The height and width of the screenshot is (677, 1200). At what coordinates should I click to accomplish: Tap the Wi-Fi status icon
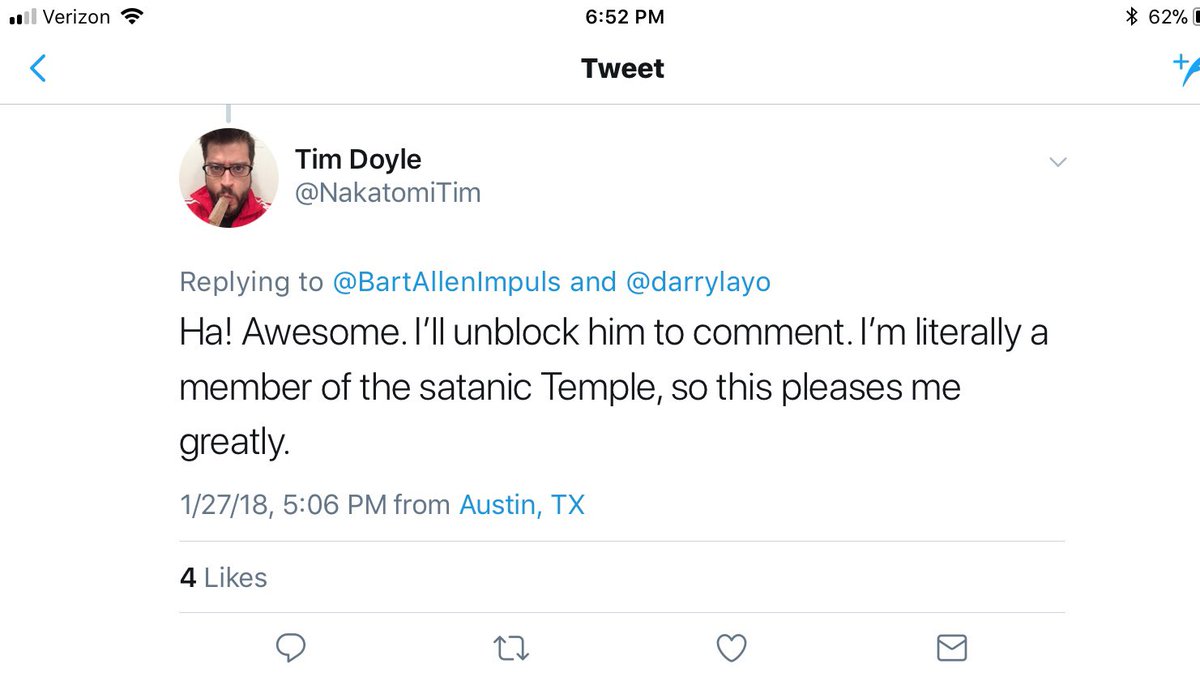click(x=131, y=16)
